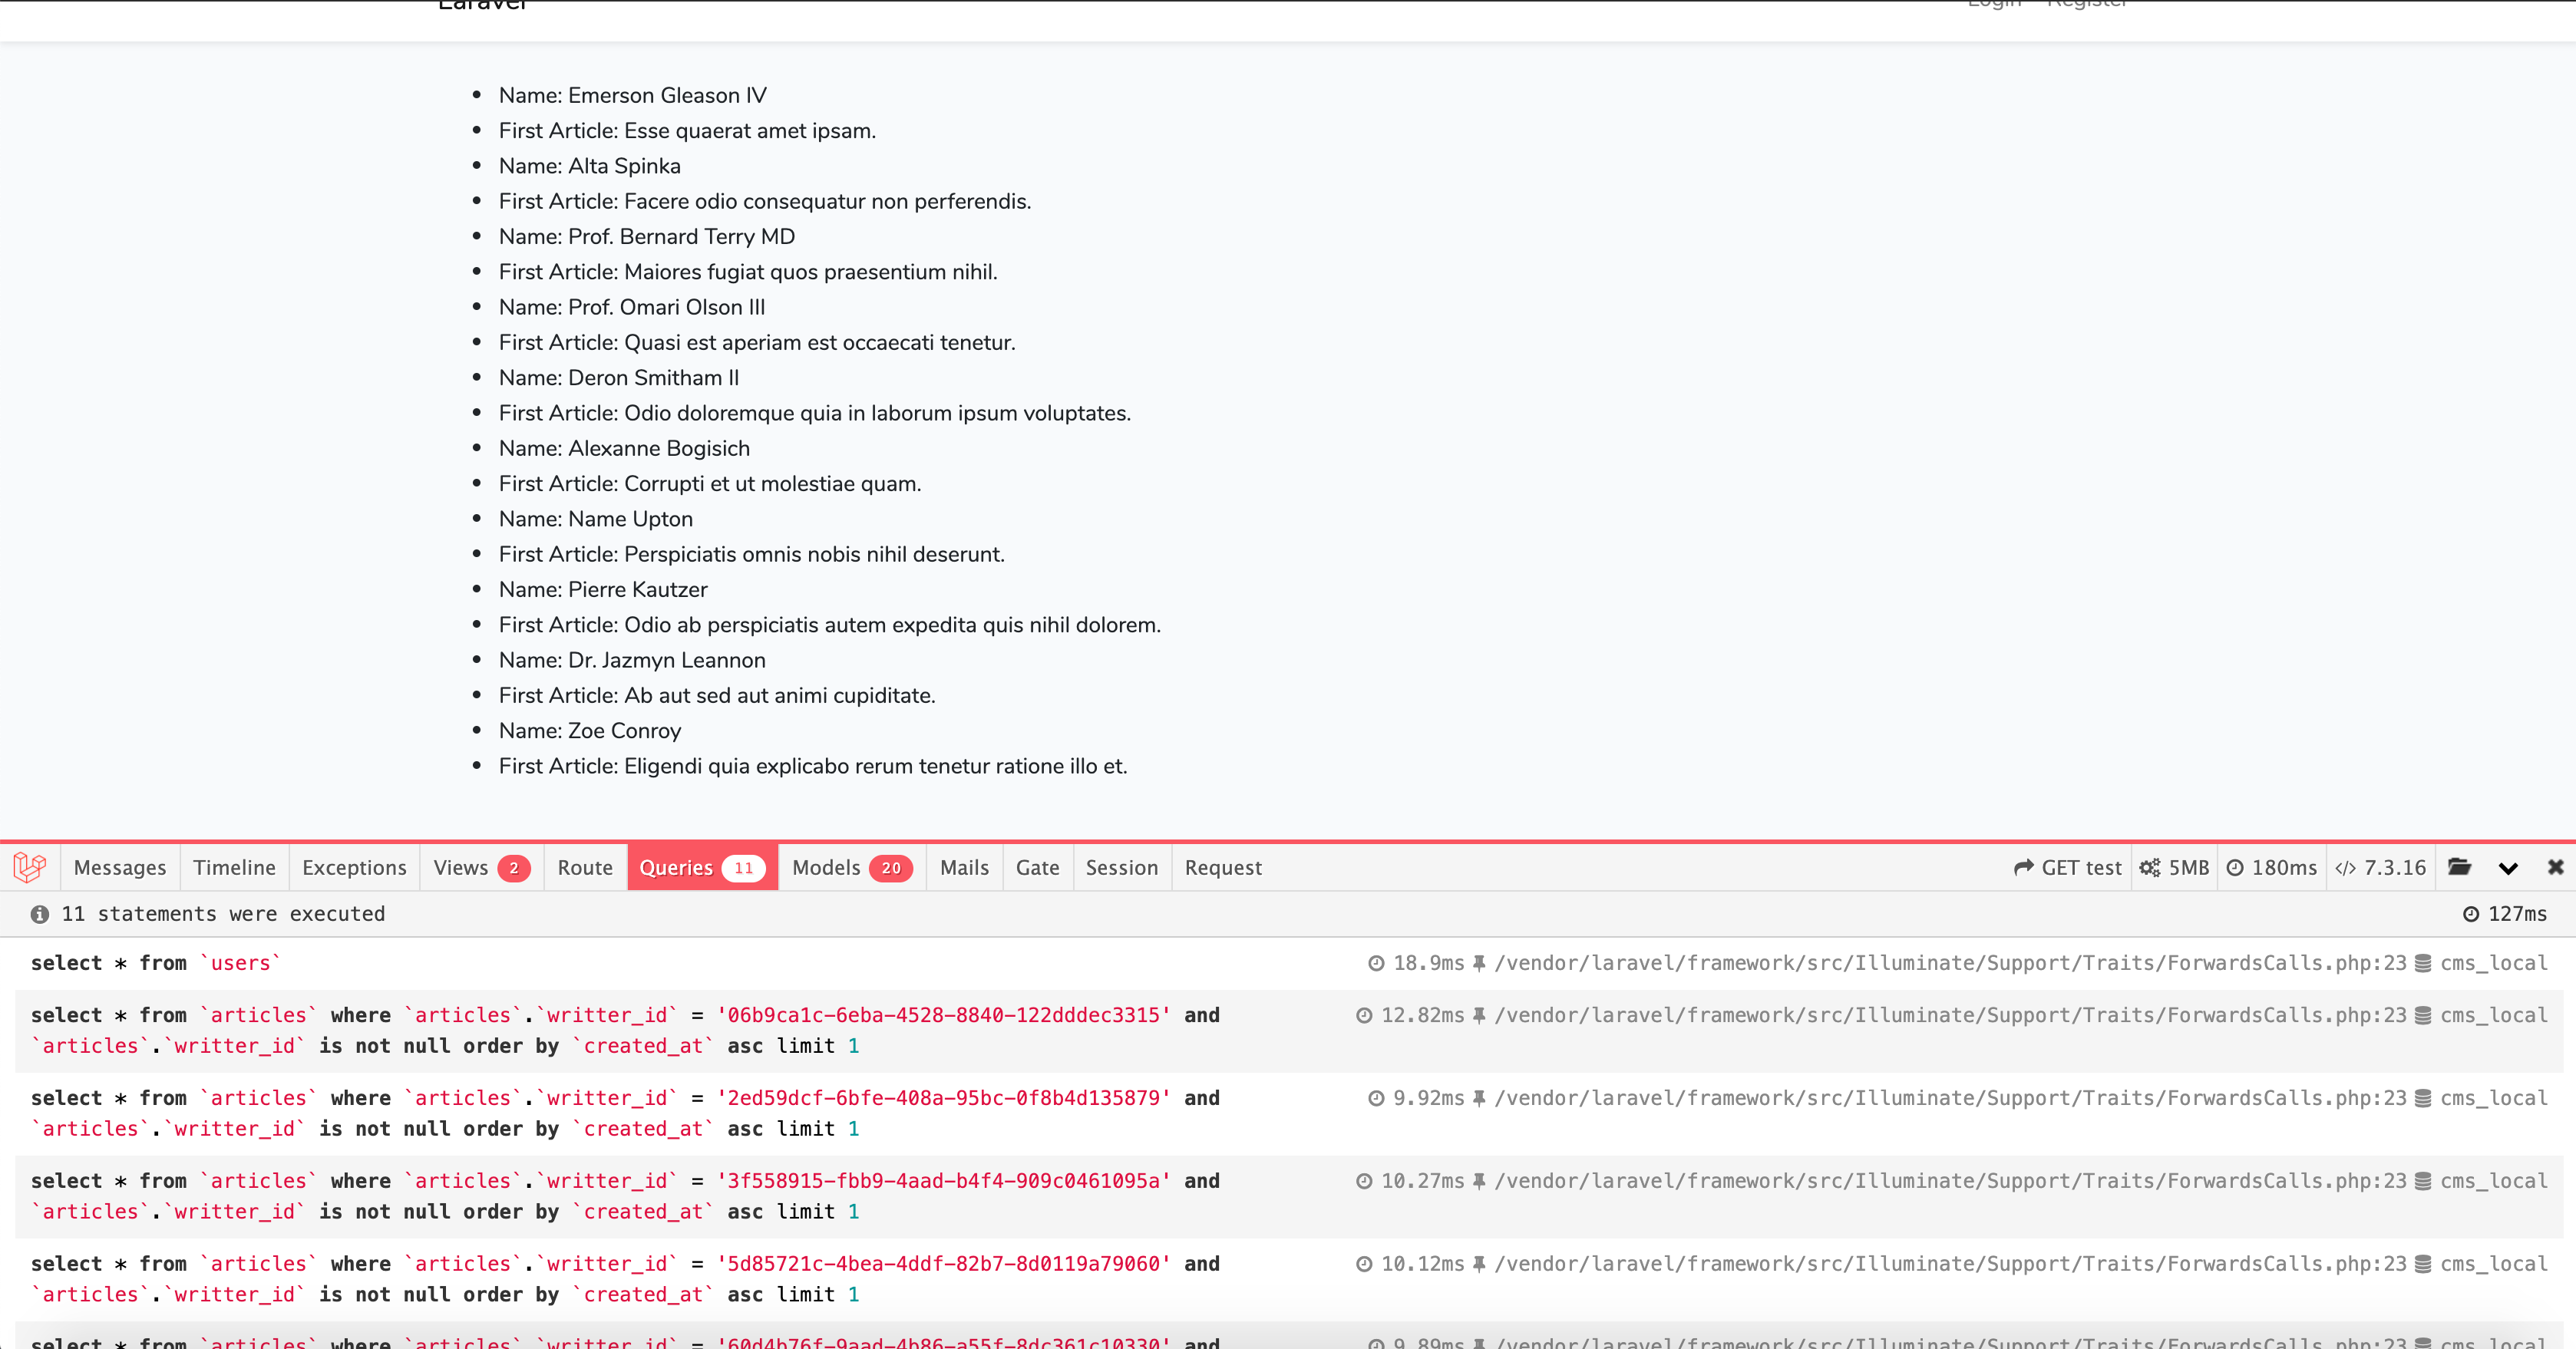Click the 127ms total query duration indicator
2576x1349 pixels.
2504,914
